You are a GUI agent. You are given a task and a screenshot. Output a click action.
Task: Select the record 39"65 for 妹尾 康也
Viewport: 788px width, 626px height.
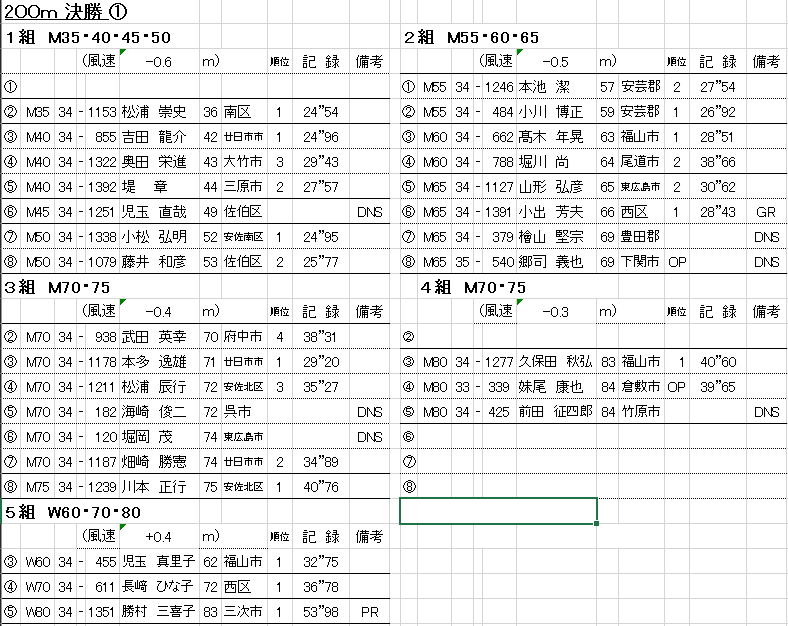[717, 387]
